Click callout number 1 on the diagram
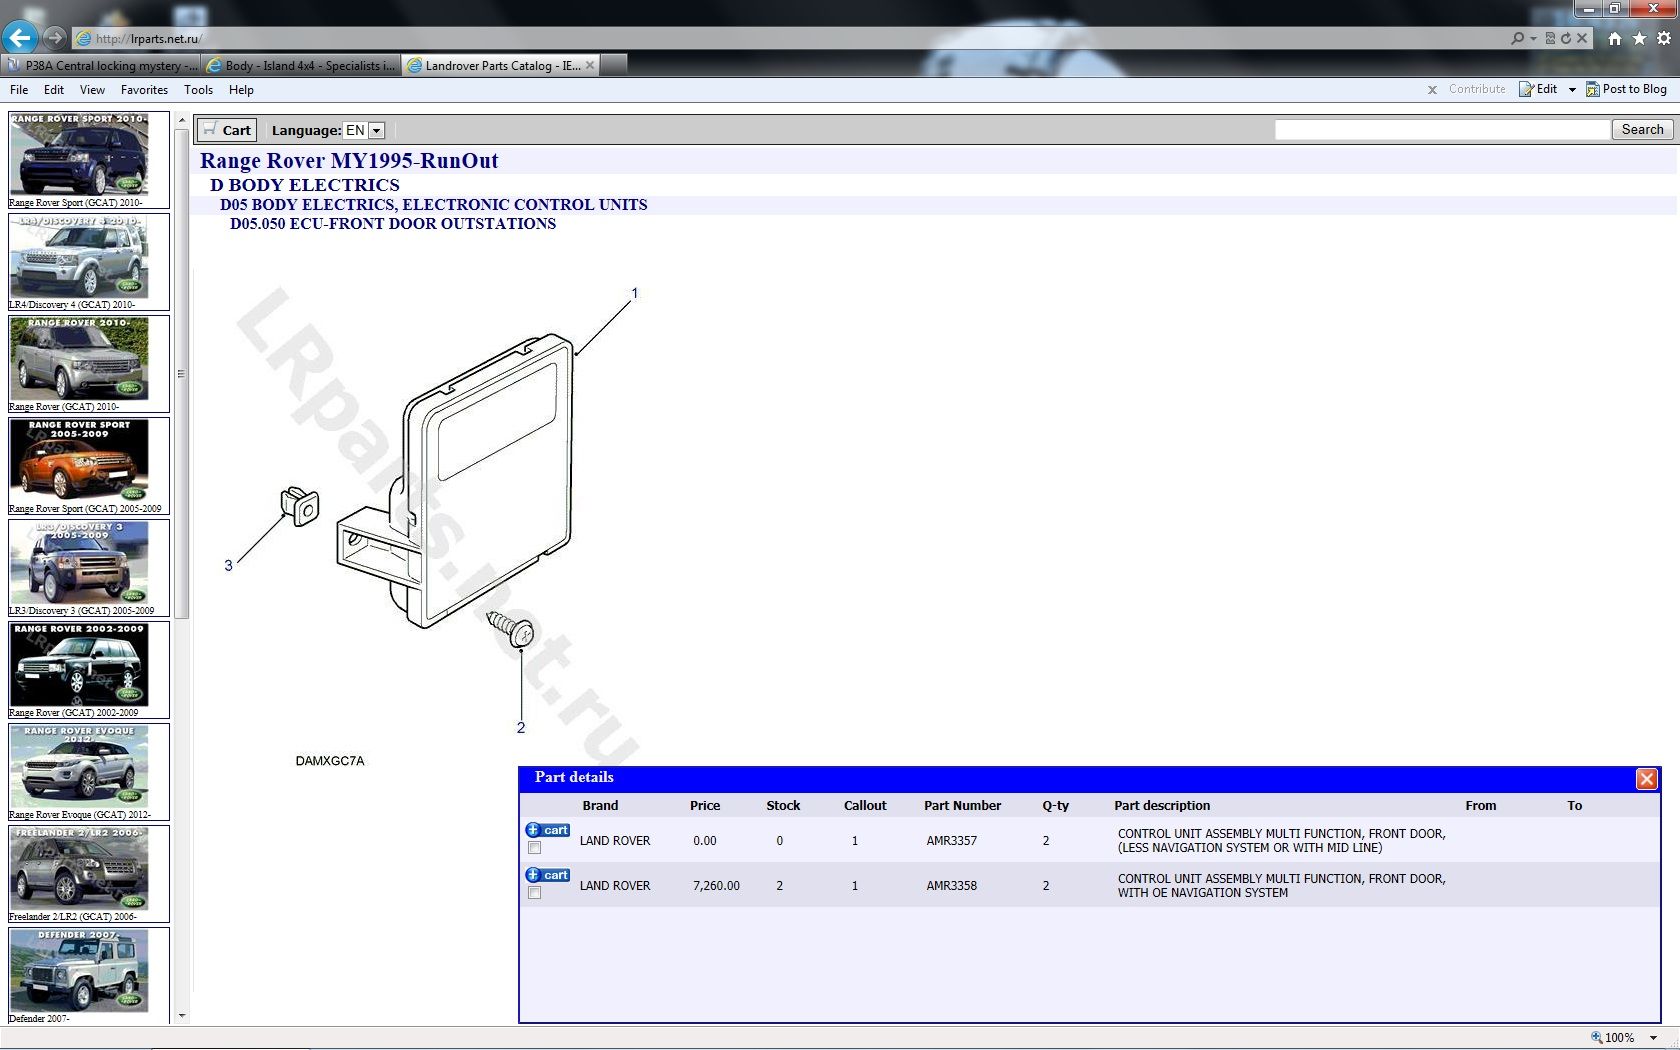This screenshot has height=1050, width=1680. point(634,293)
